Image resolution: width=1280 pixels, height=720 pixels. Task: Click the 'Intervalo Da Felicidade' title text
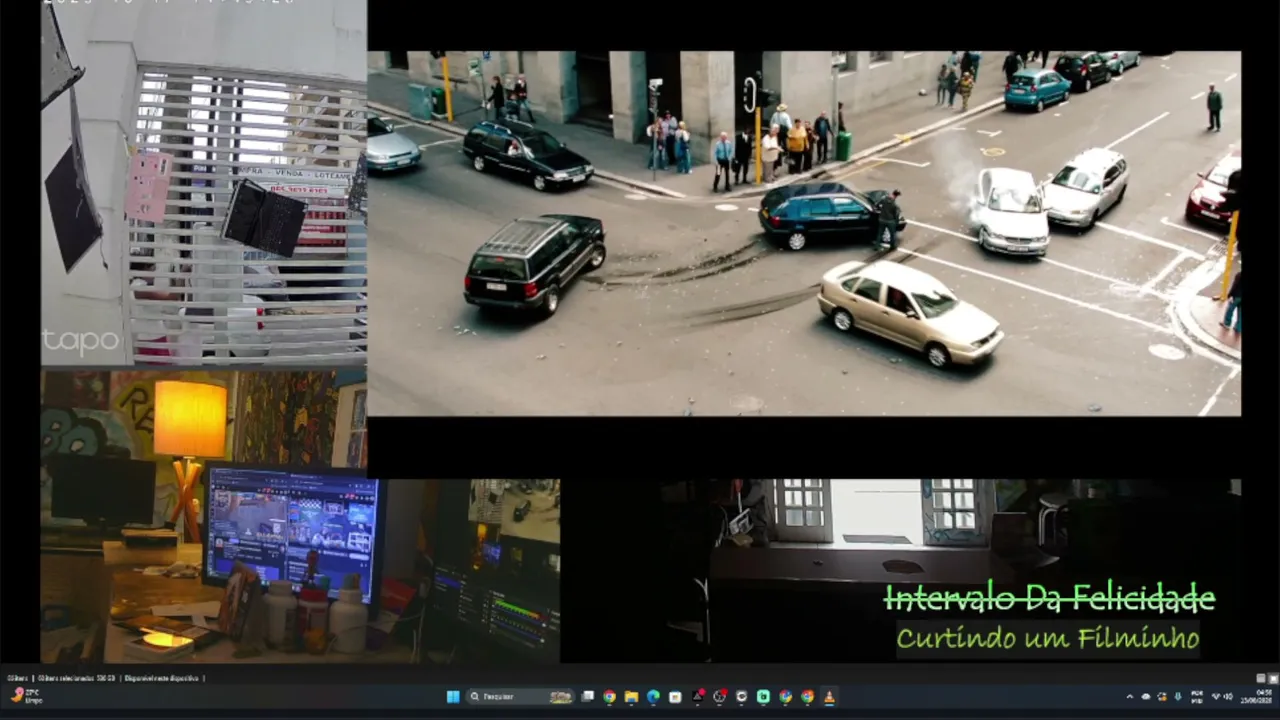(x=1049, y=598)
